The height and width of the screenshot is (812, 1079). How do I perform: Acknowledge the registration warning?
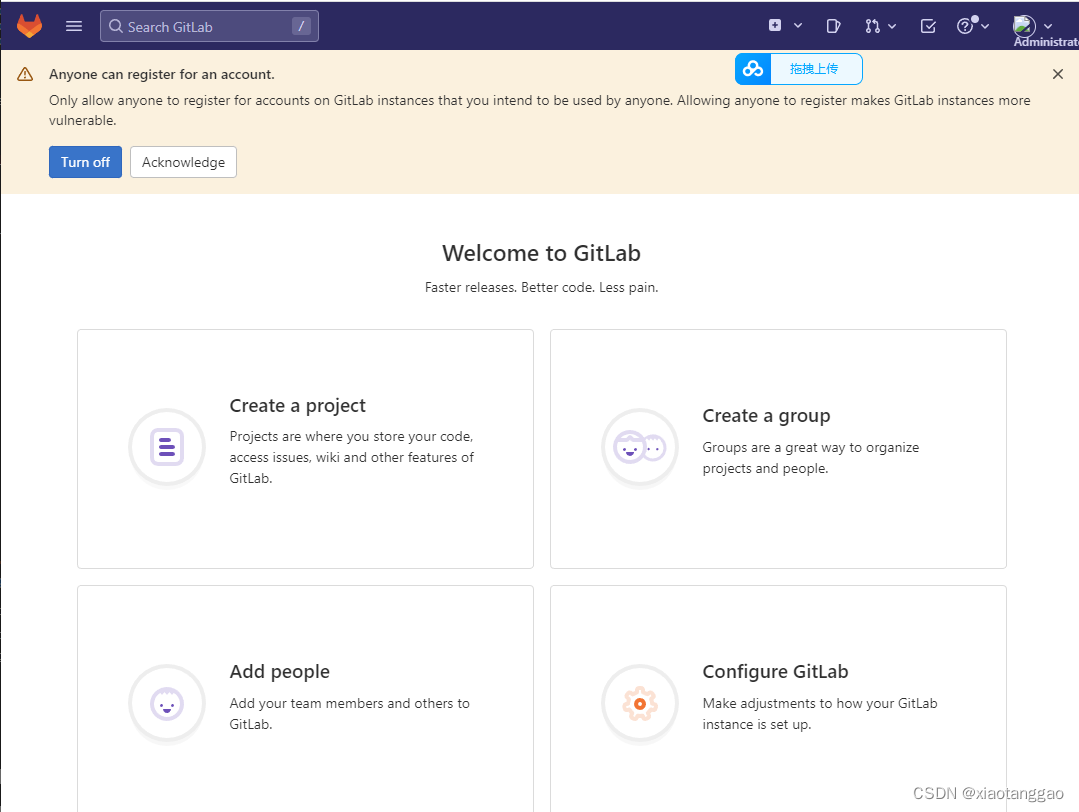click(183, 161)
